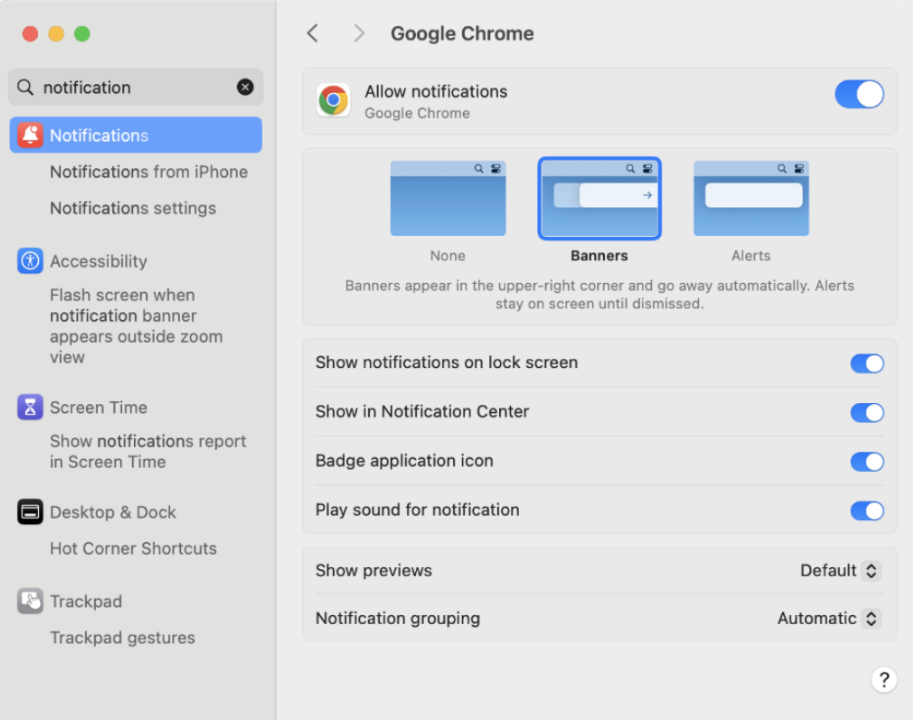913x720 pixels.
Task: Turn off Badge application icon switch
Action: pyautogui.click(x=867, y=461)
